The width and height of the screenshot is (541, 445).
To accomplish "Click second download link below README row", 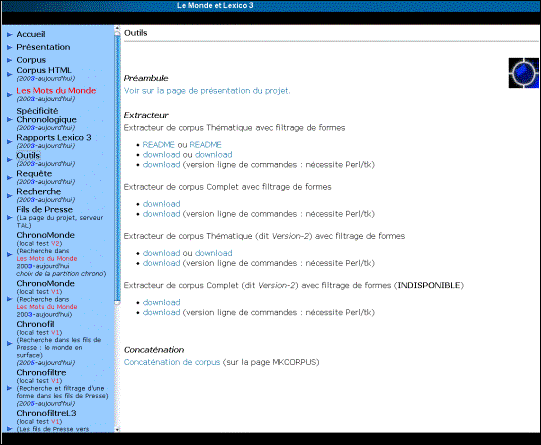I will [214, 155].
